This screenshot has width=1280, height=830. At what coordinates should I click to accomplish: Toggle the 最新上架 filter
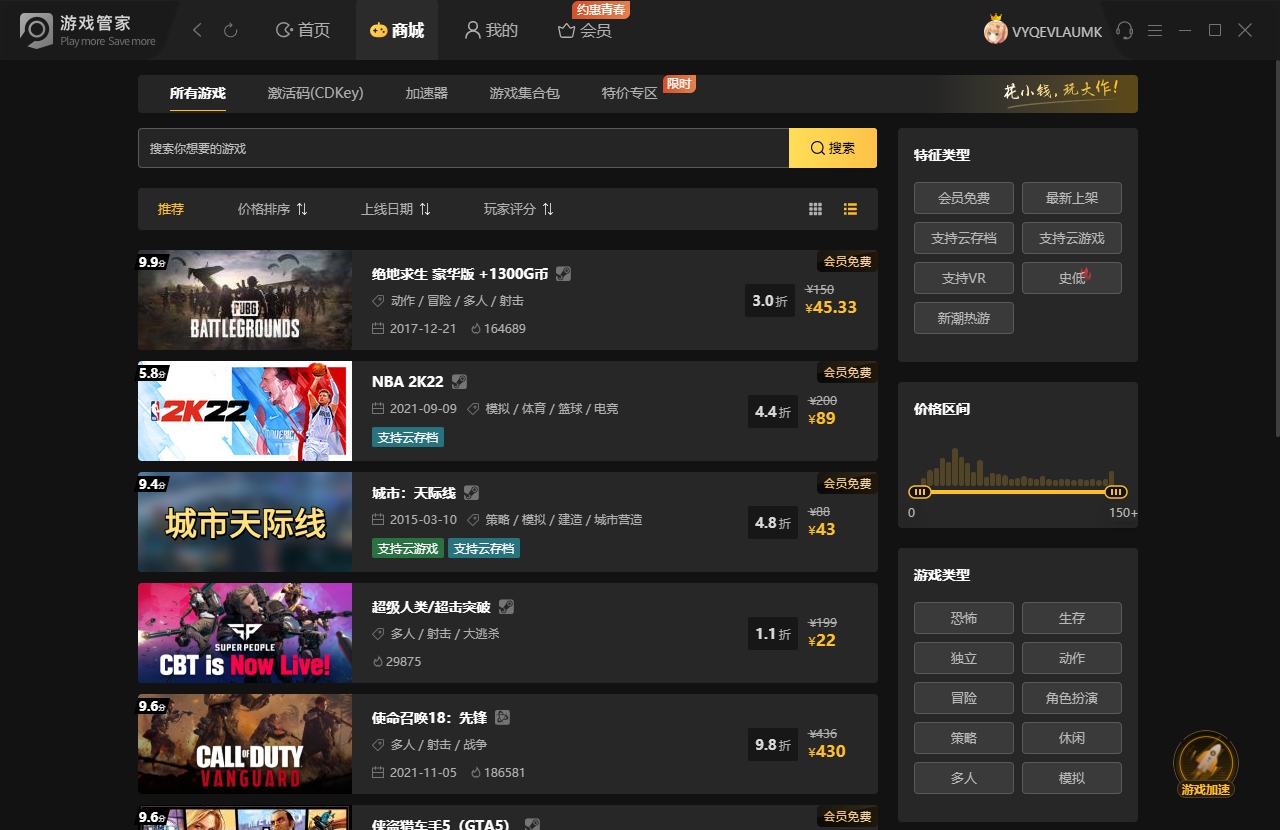point(1072,198)
